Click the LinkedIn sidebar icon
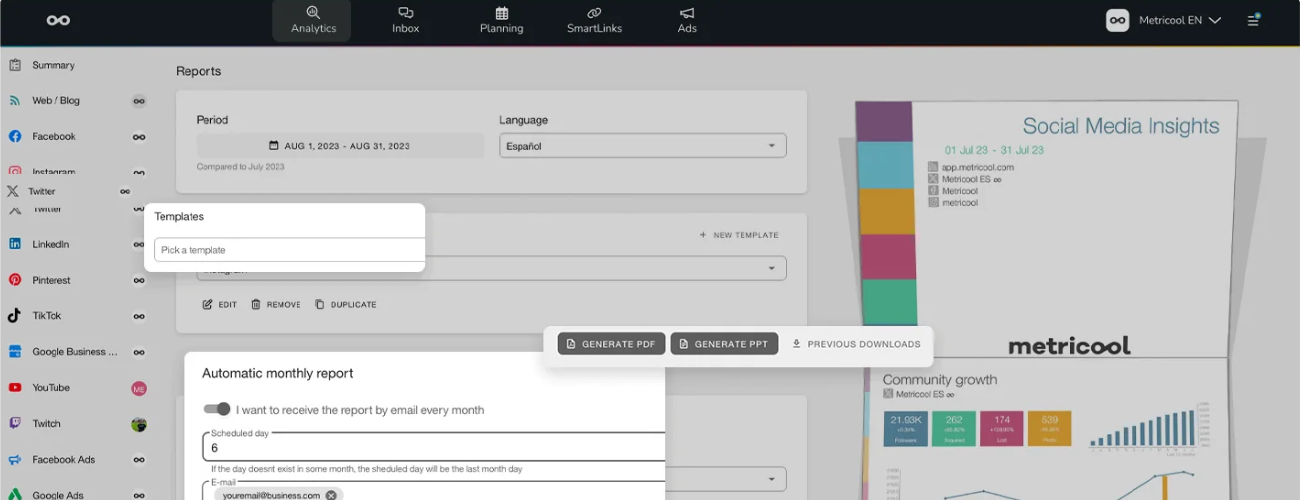 coord(15,244)
